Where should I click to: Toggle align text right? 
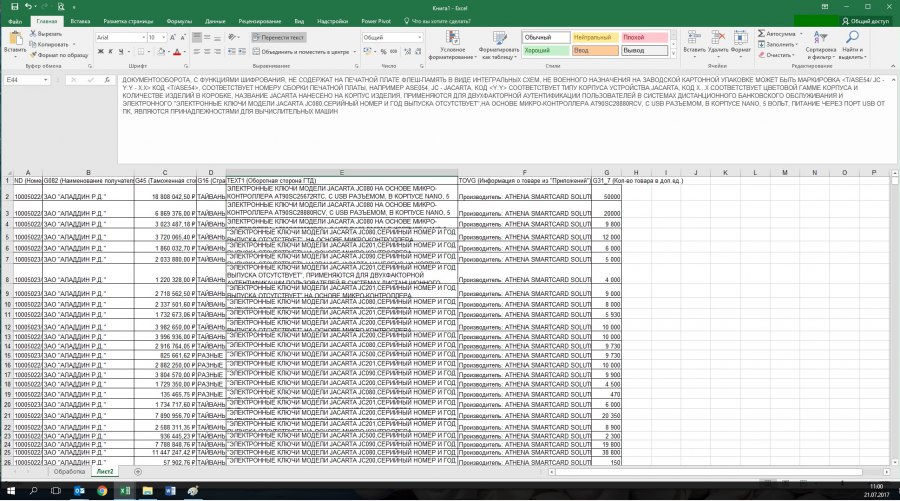click(x=218, y=52)
